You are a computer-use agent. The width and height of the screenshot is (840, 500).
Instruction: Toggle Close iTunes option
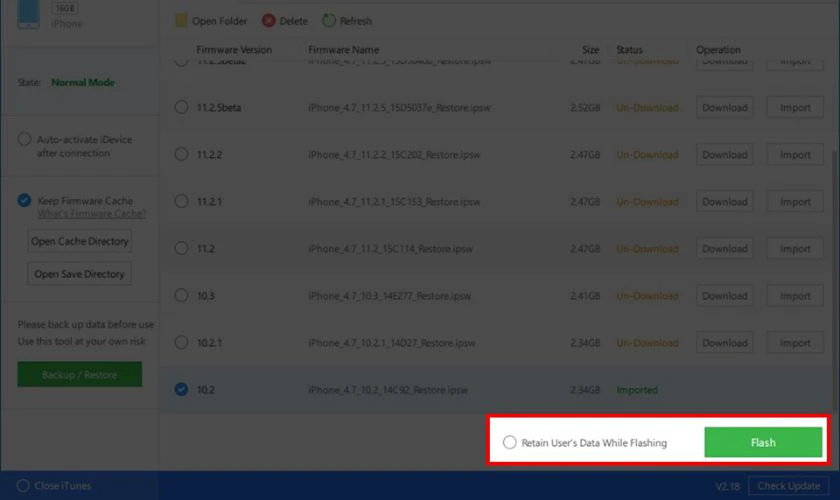point(23,486)
